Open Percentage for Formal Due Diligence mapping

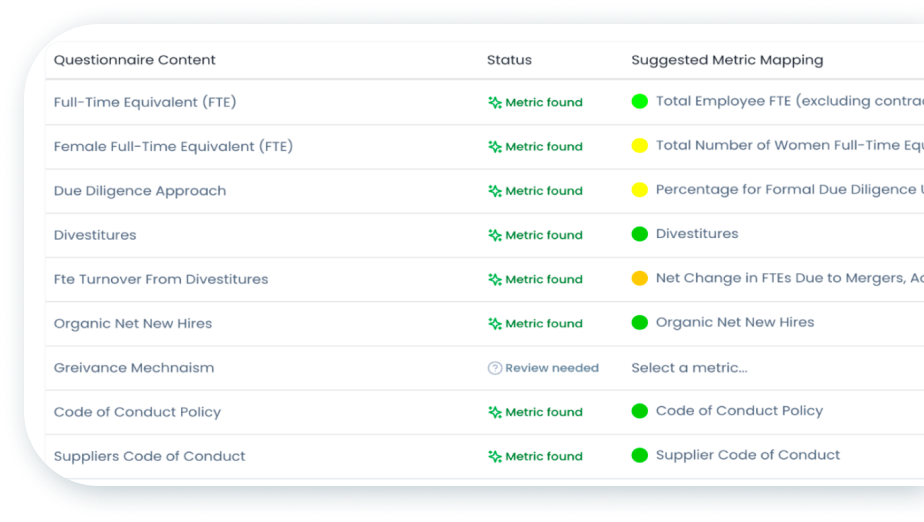pos(790,190)
